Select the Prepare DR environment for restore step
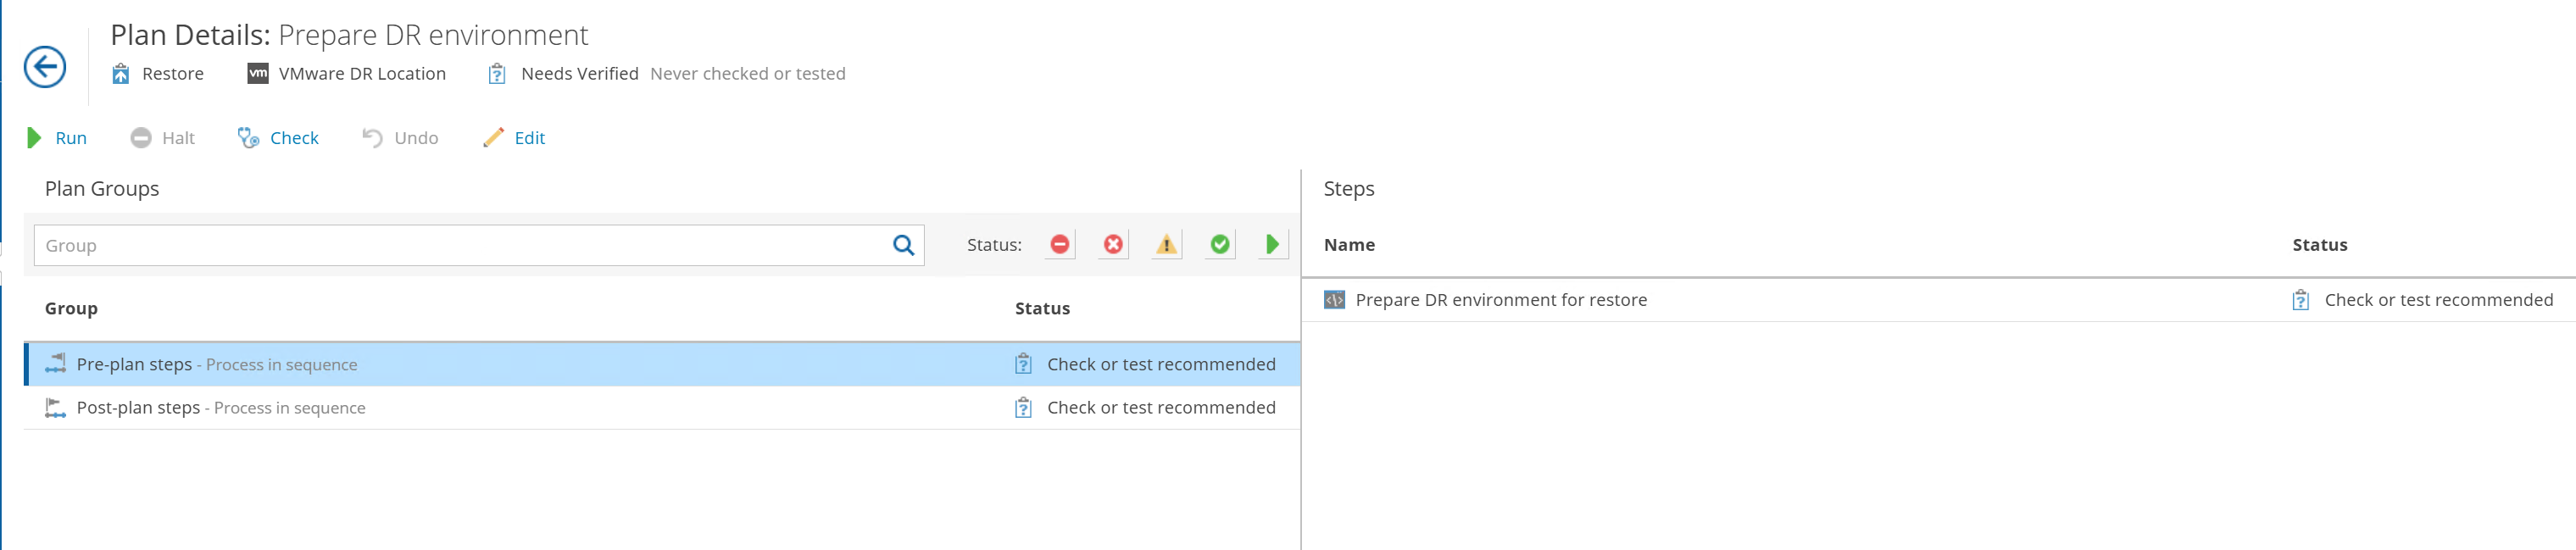Image resolution: width=2576 pixels, height=550 pixels. 1500,300
